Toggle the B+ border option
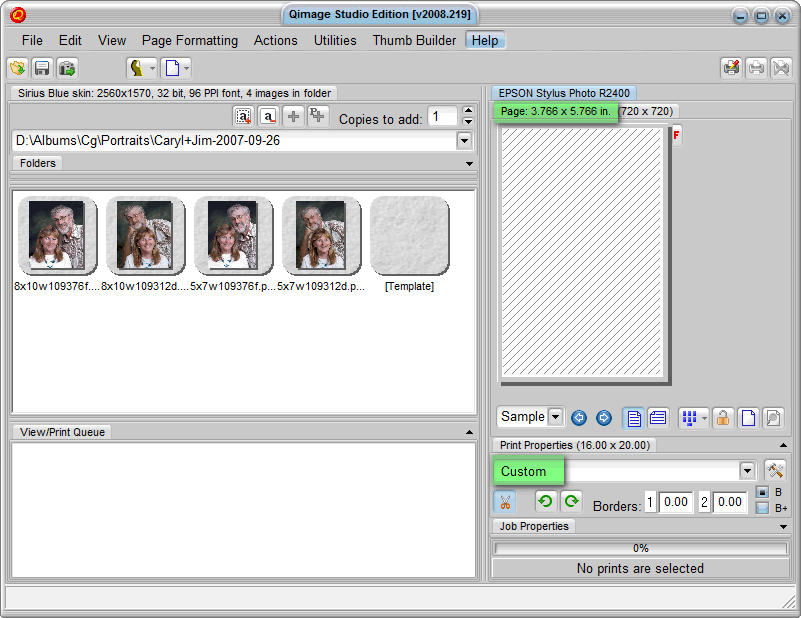 point(762,508)
